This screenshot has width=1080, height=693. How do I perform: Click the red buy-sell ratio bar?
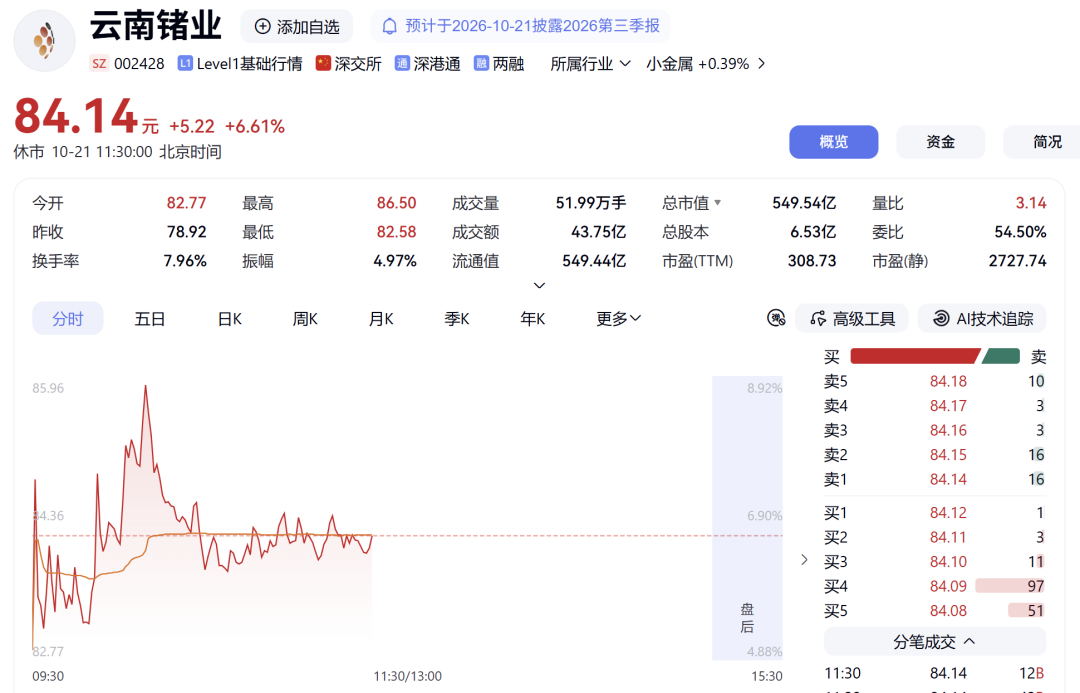coord(915,356)
